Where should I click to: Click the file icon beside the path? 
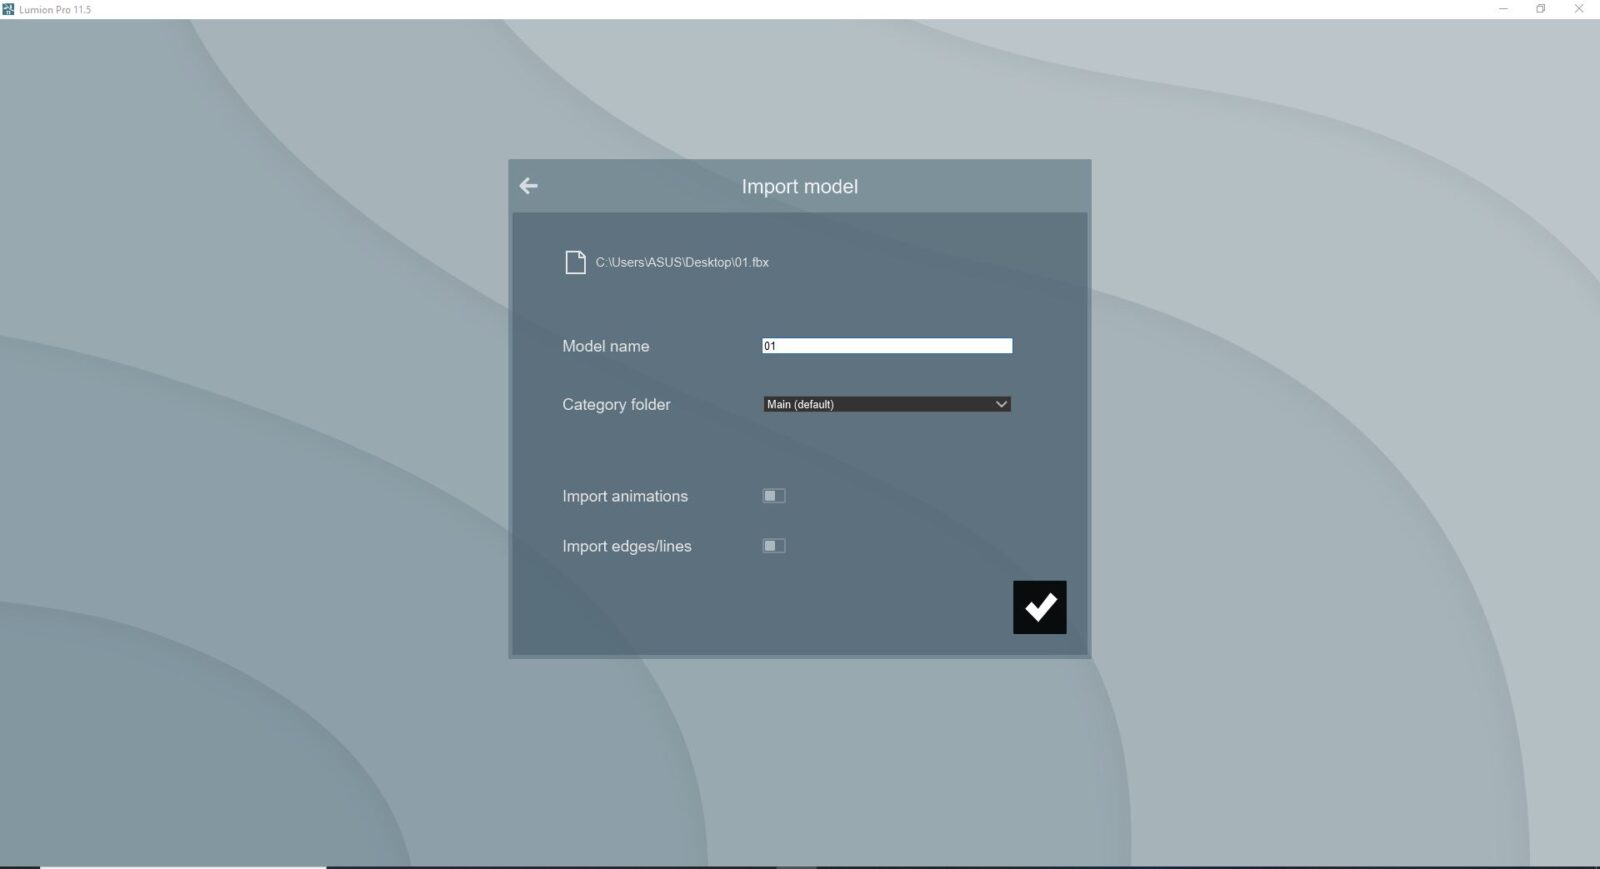[575, 262]
